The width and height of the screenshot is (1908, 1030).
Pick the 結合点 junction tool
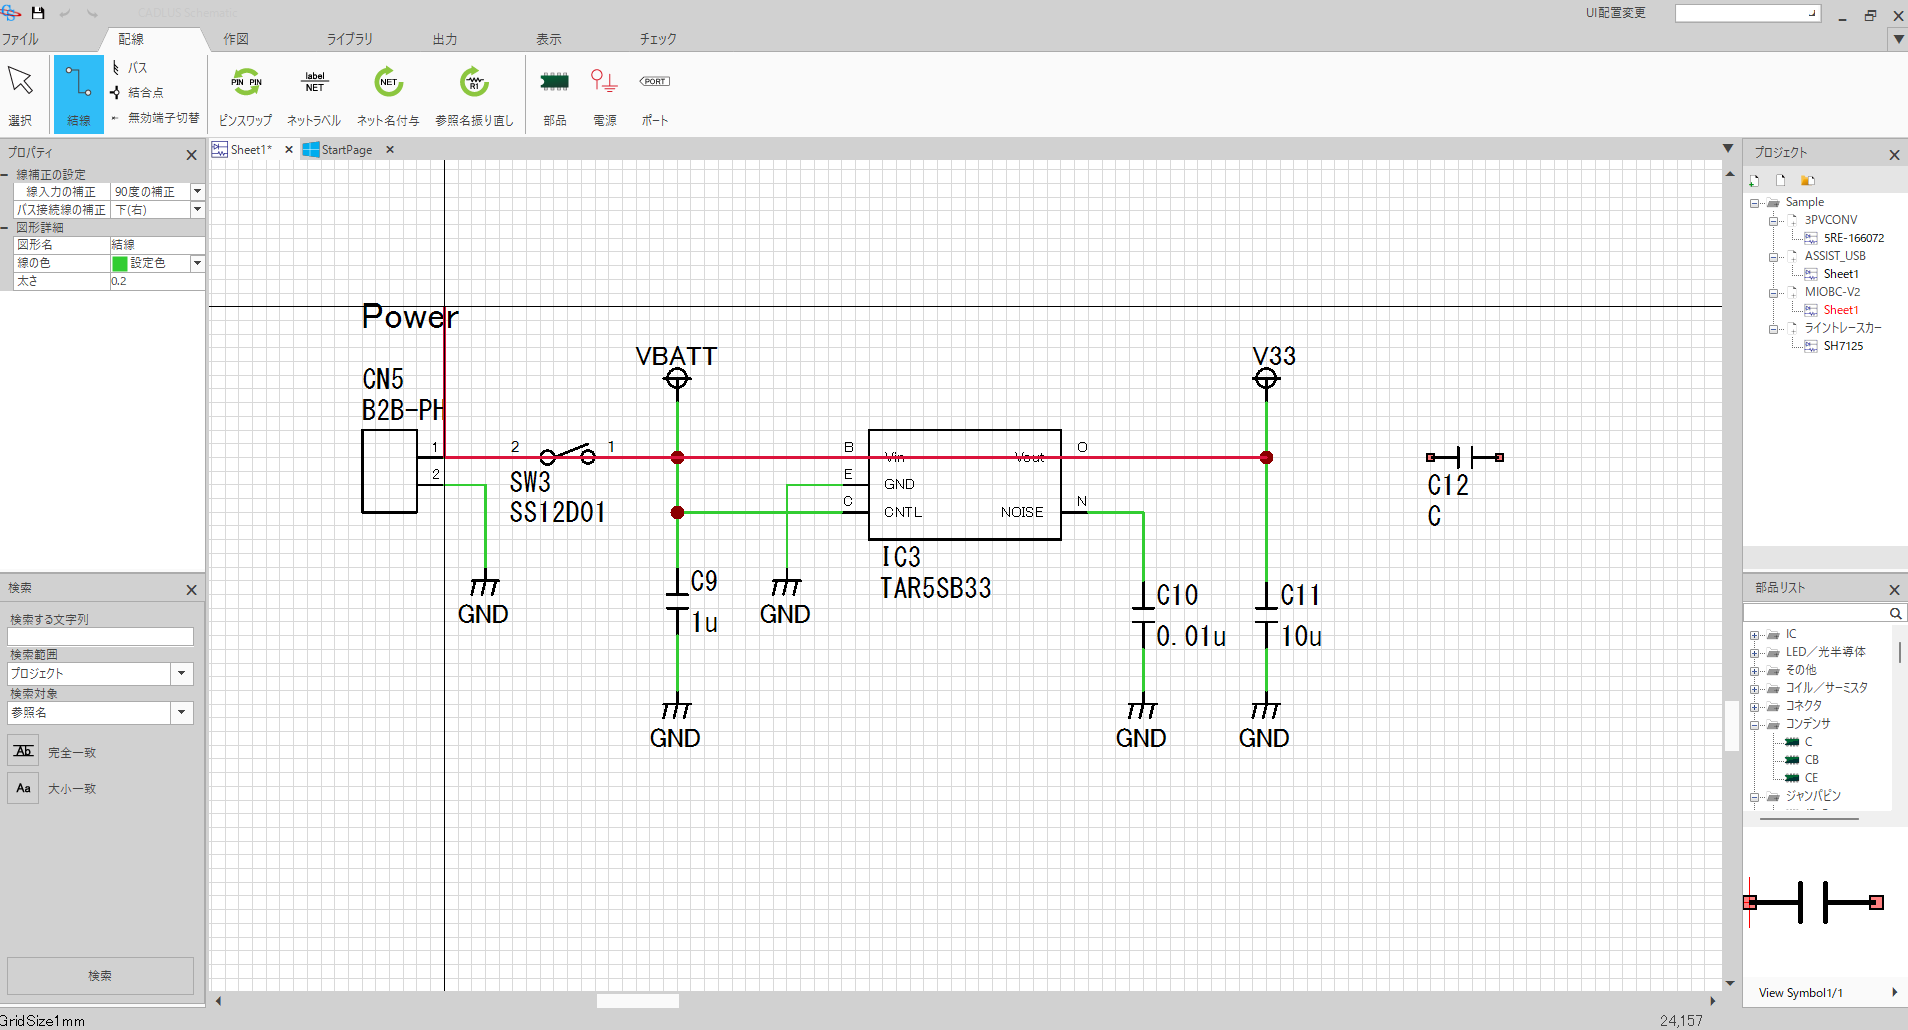pyautogui.click(x=137, y=92)
